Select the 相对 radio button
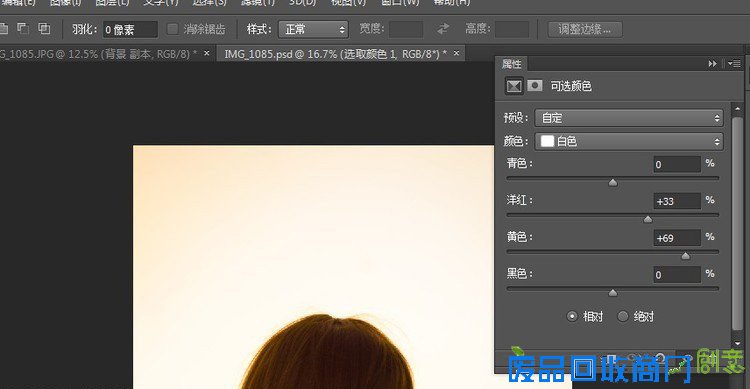The height and width of the screenshot is (389, 750). [572, 316]
